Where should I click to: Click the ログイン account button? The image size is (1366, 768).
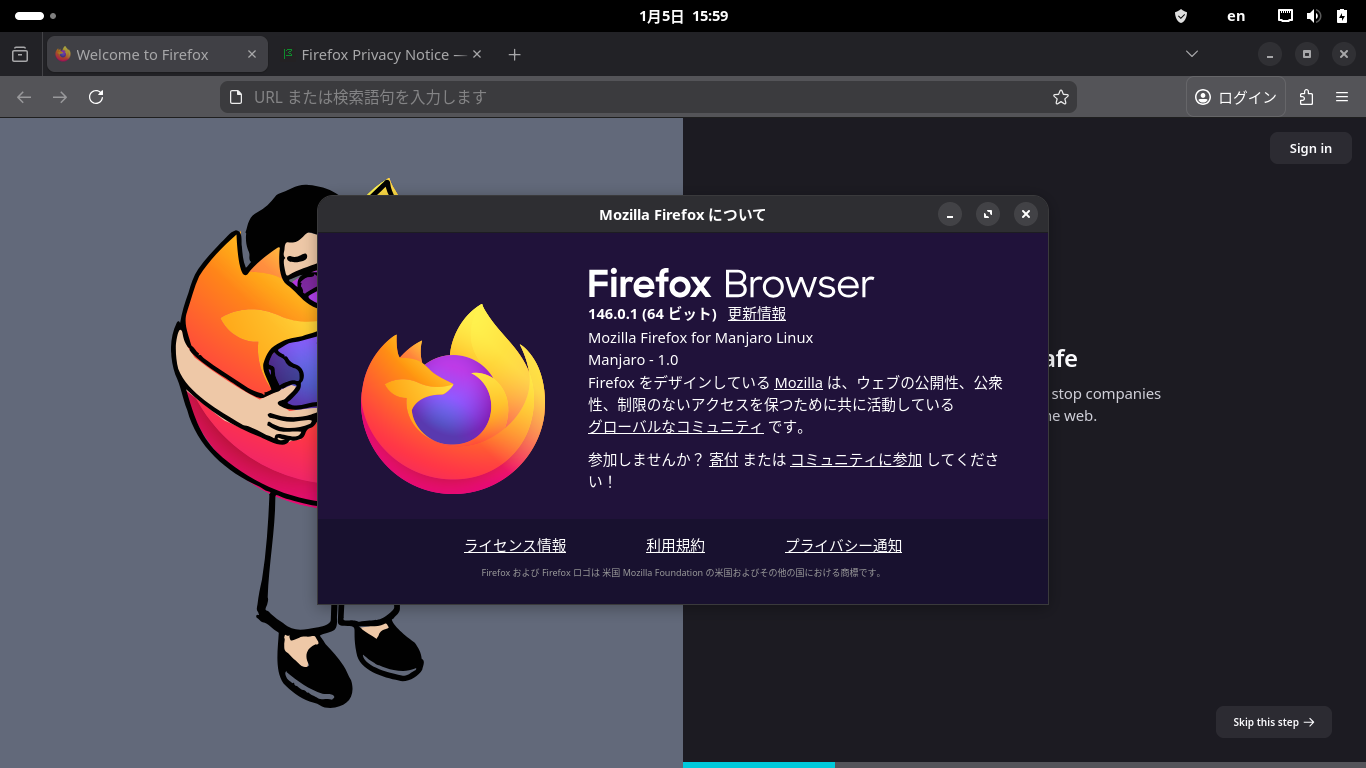(x=1236, y=97)
